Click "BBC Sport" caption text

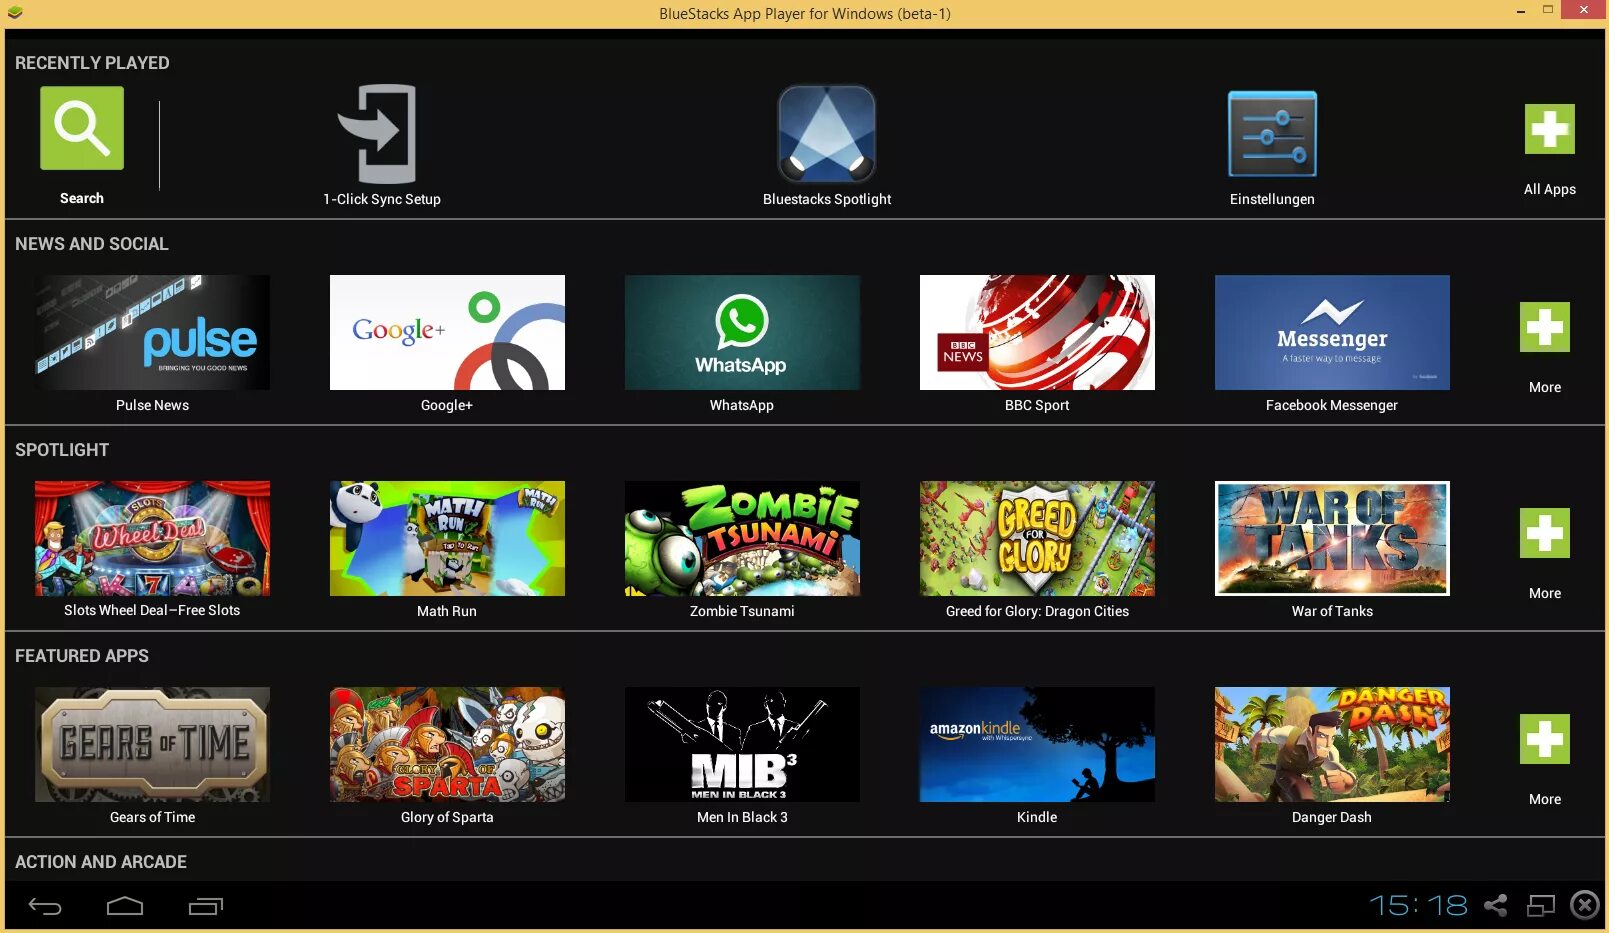pos(1037,405)
